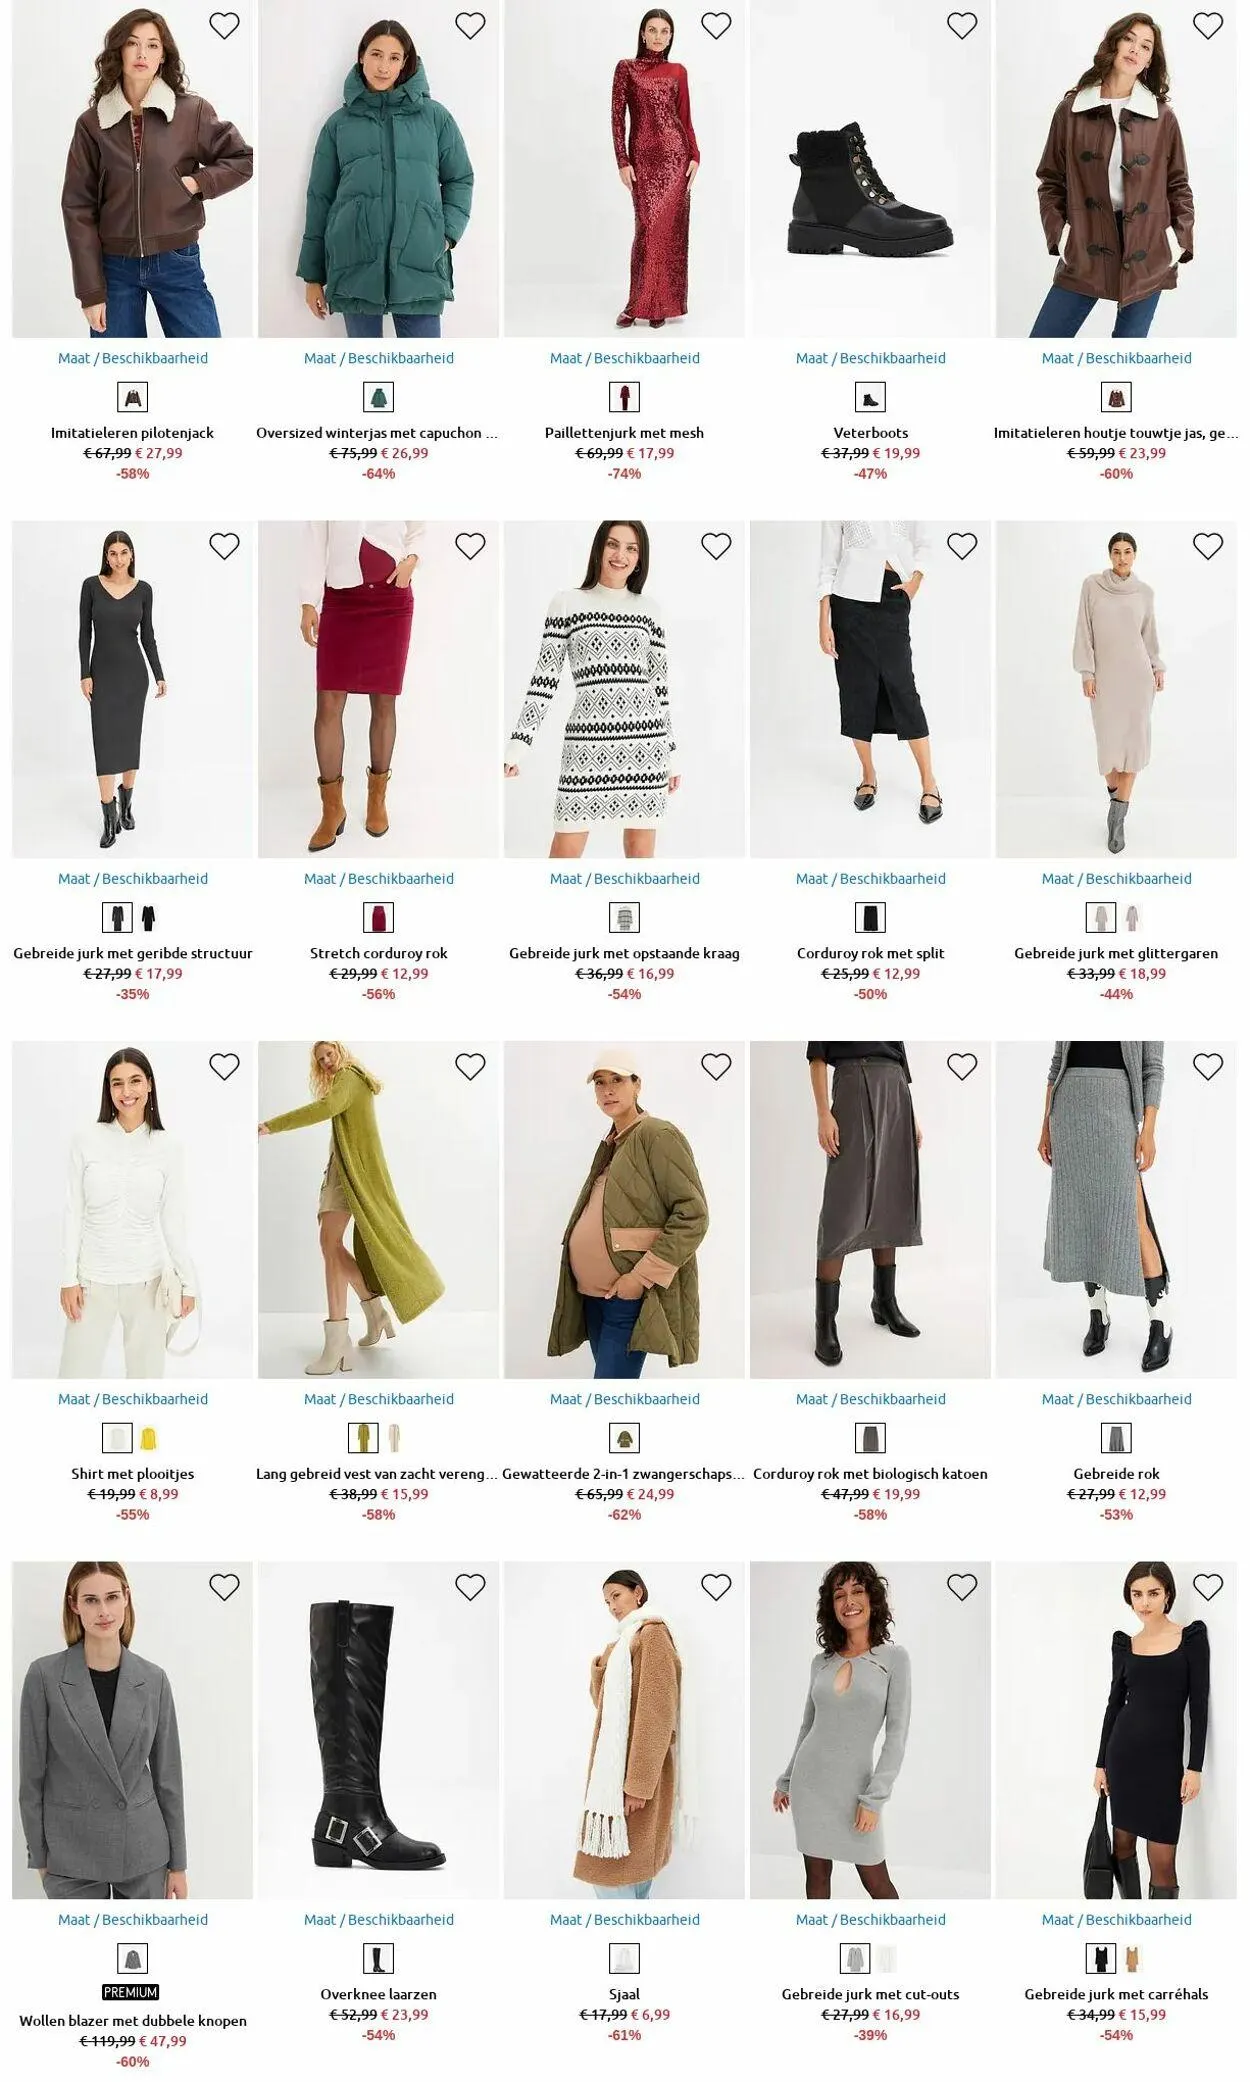1250x2082 pixels.
Task: Wishlist the Gebreide jurk met glittergaren
Action: (x=1208, y=546)
